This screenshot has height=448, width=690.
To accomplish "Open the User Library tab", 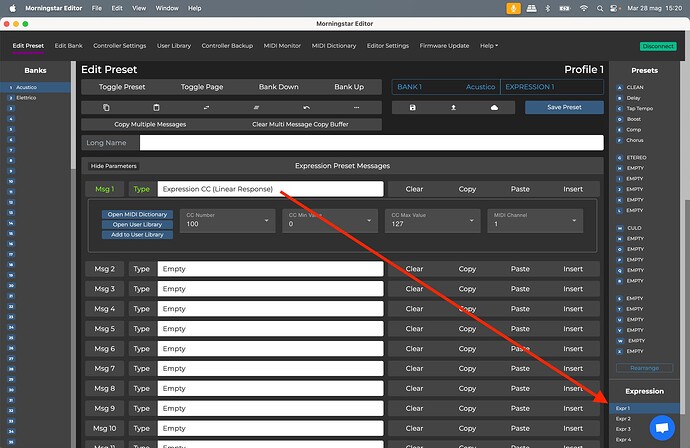I will click(x=174, y=46).
